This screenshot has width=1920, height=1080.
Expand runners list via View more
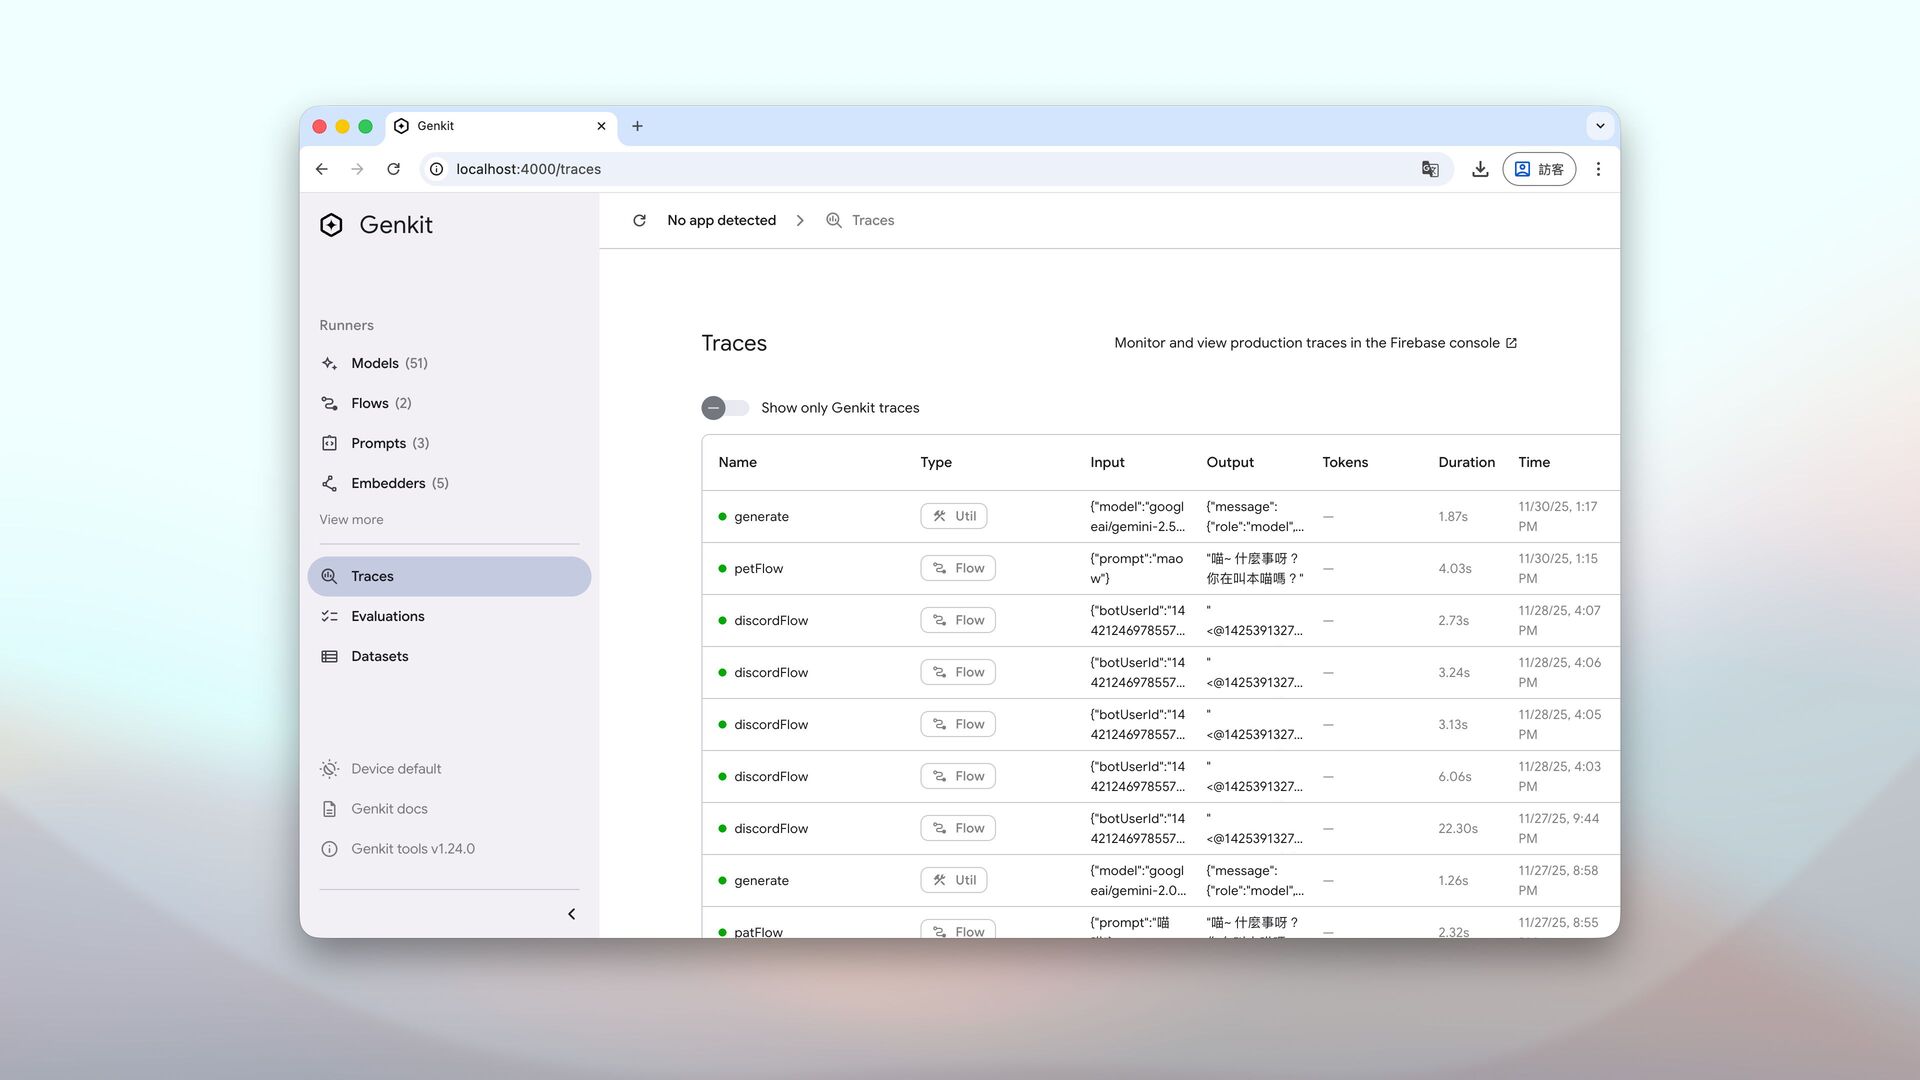[351, 520]
